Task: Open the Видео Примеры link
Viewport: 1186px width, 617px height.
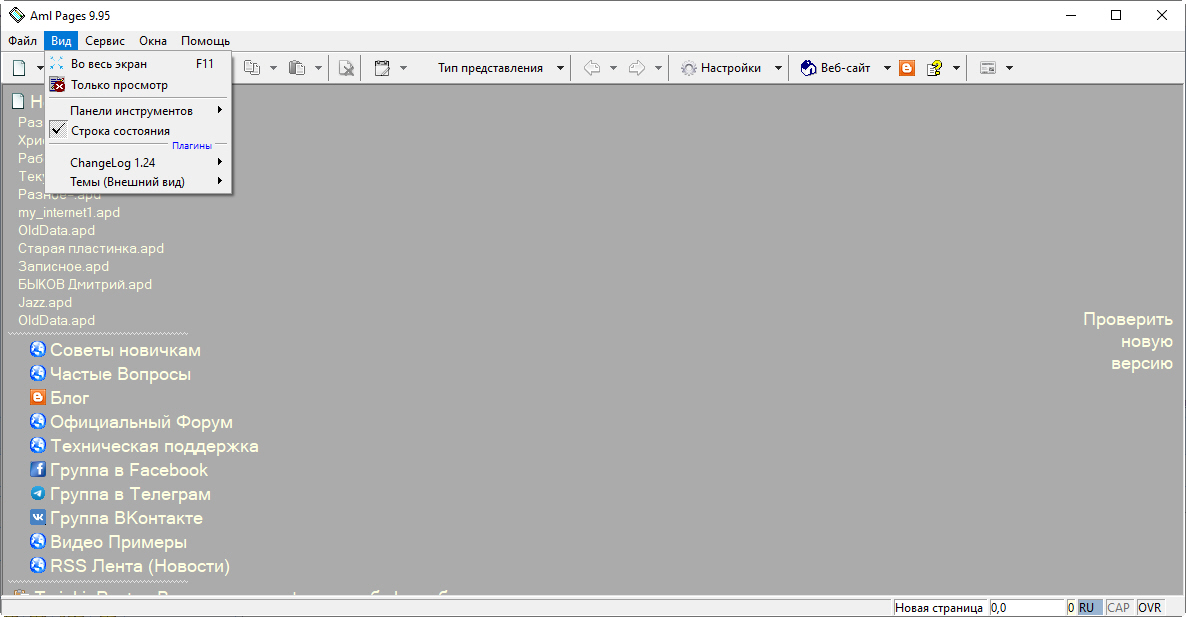Action: pyautogui.click(x=118, y=542)
